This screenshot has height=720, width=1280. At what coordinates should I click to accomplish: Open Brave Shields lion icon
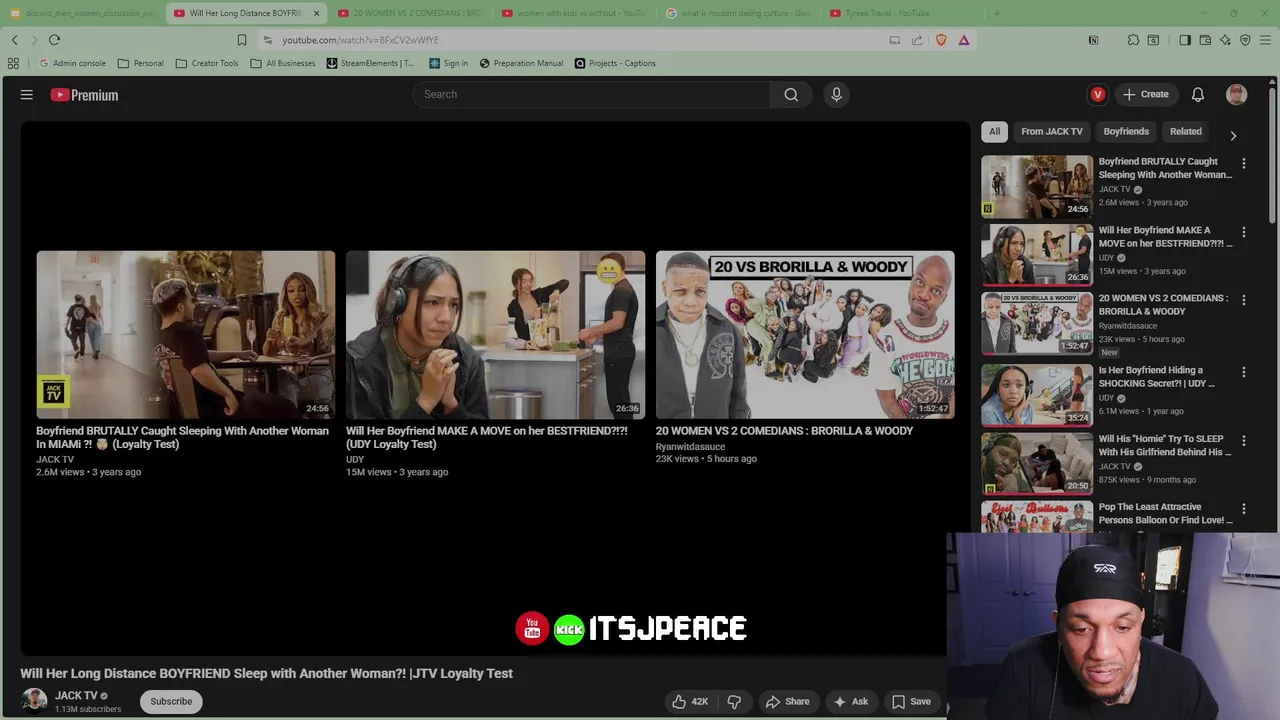click(941, 40)
